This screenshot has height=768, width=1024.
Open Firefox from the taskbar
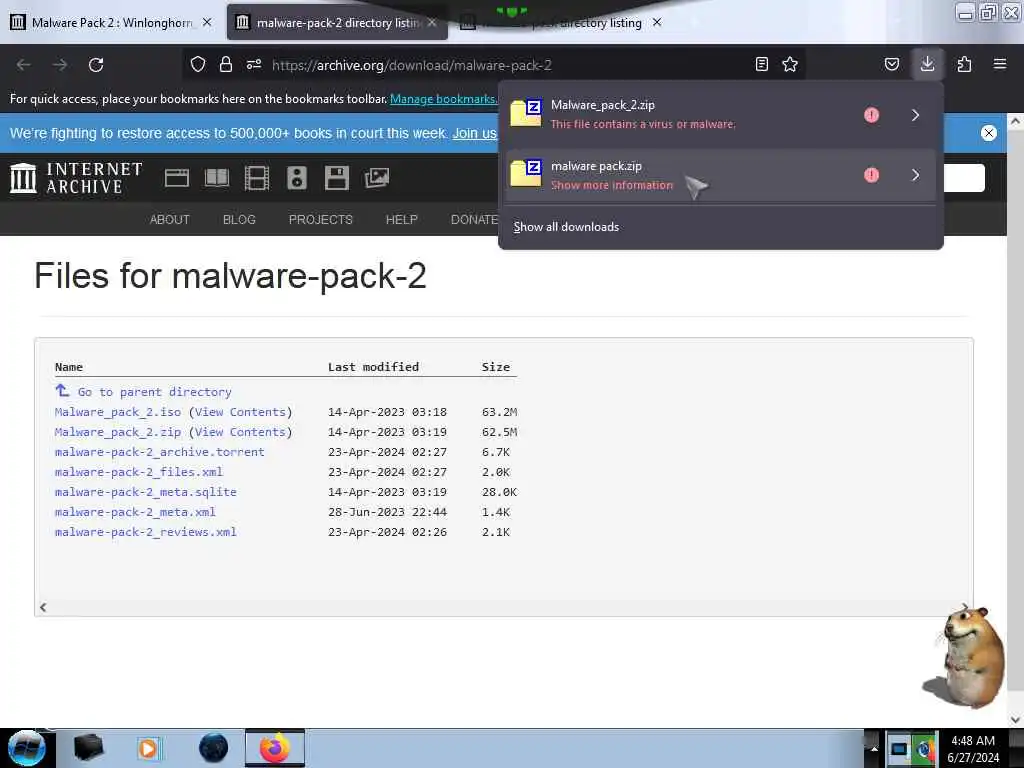click(x=275, y=748)
